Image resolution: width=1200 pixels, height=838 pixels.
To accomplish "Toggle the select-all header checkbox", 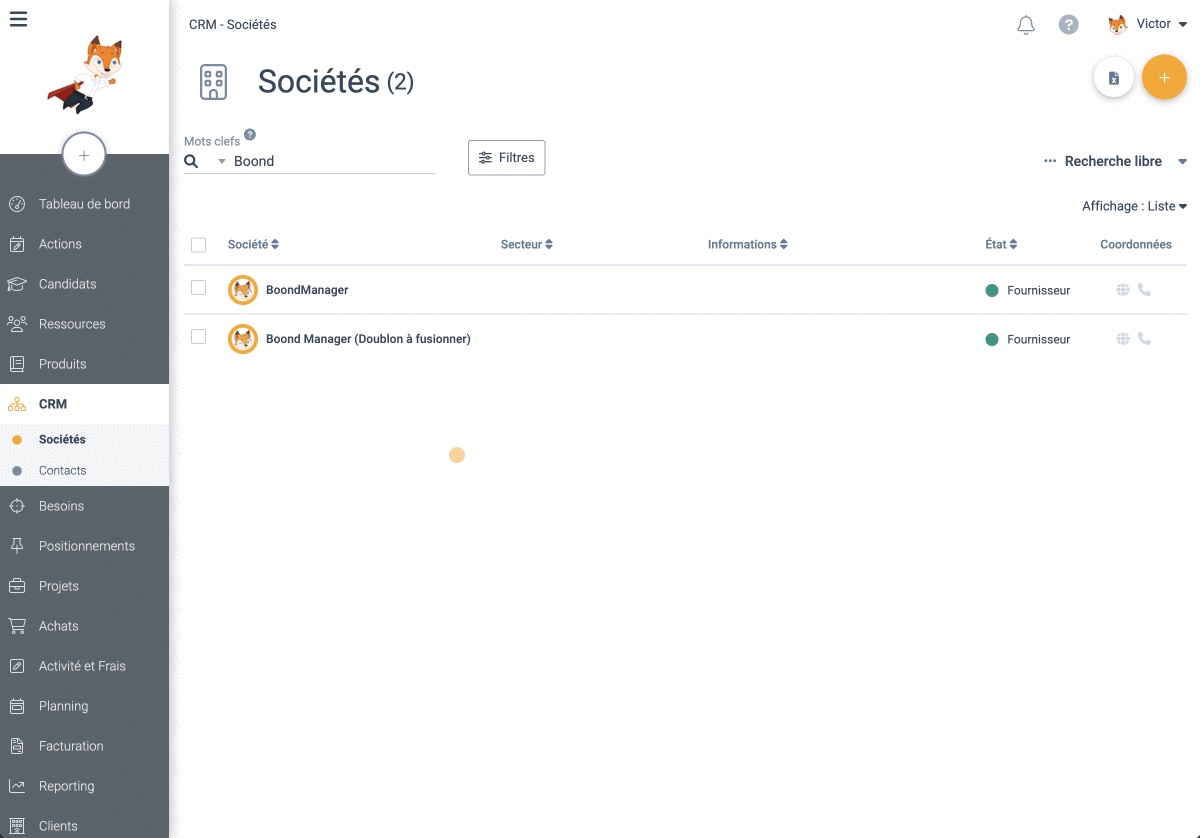I will pos(198,245).
